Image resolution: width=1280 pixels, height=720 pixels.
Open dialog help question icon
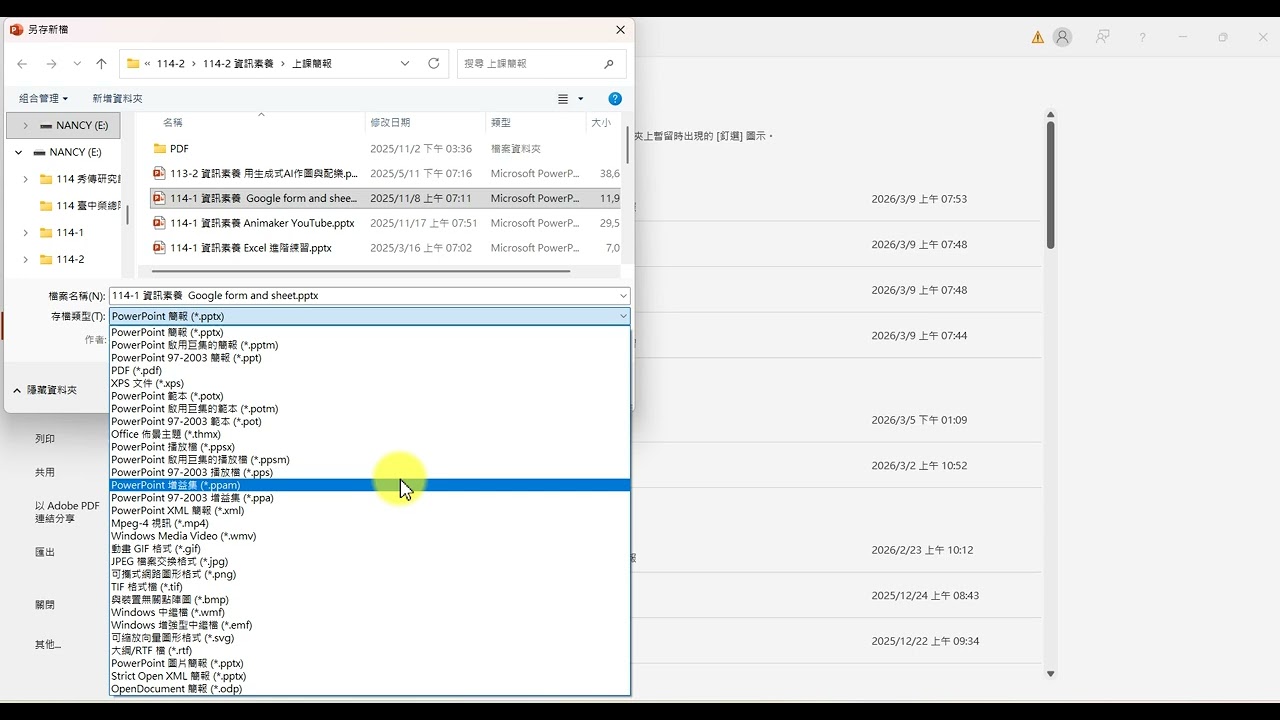(615, 98)
